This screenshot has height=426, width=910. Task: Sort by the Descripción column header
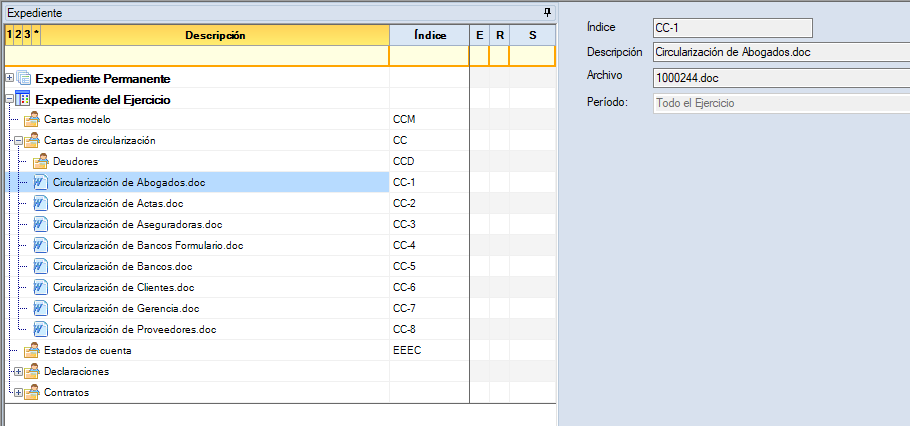pyautogui.click(x=215, y=35)
